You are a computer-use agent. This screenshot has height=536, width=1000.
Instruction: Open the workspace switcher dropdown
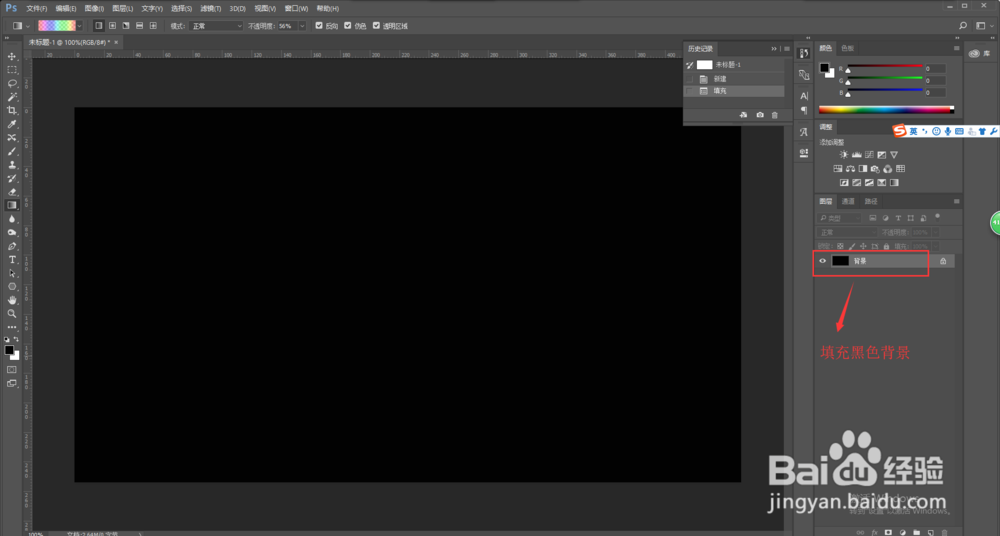[983, 26]
